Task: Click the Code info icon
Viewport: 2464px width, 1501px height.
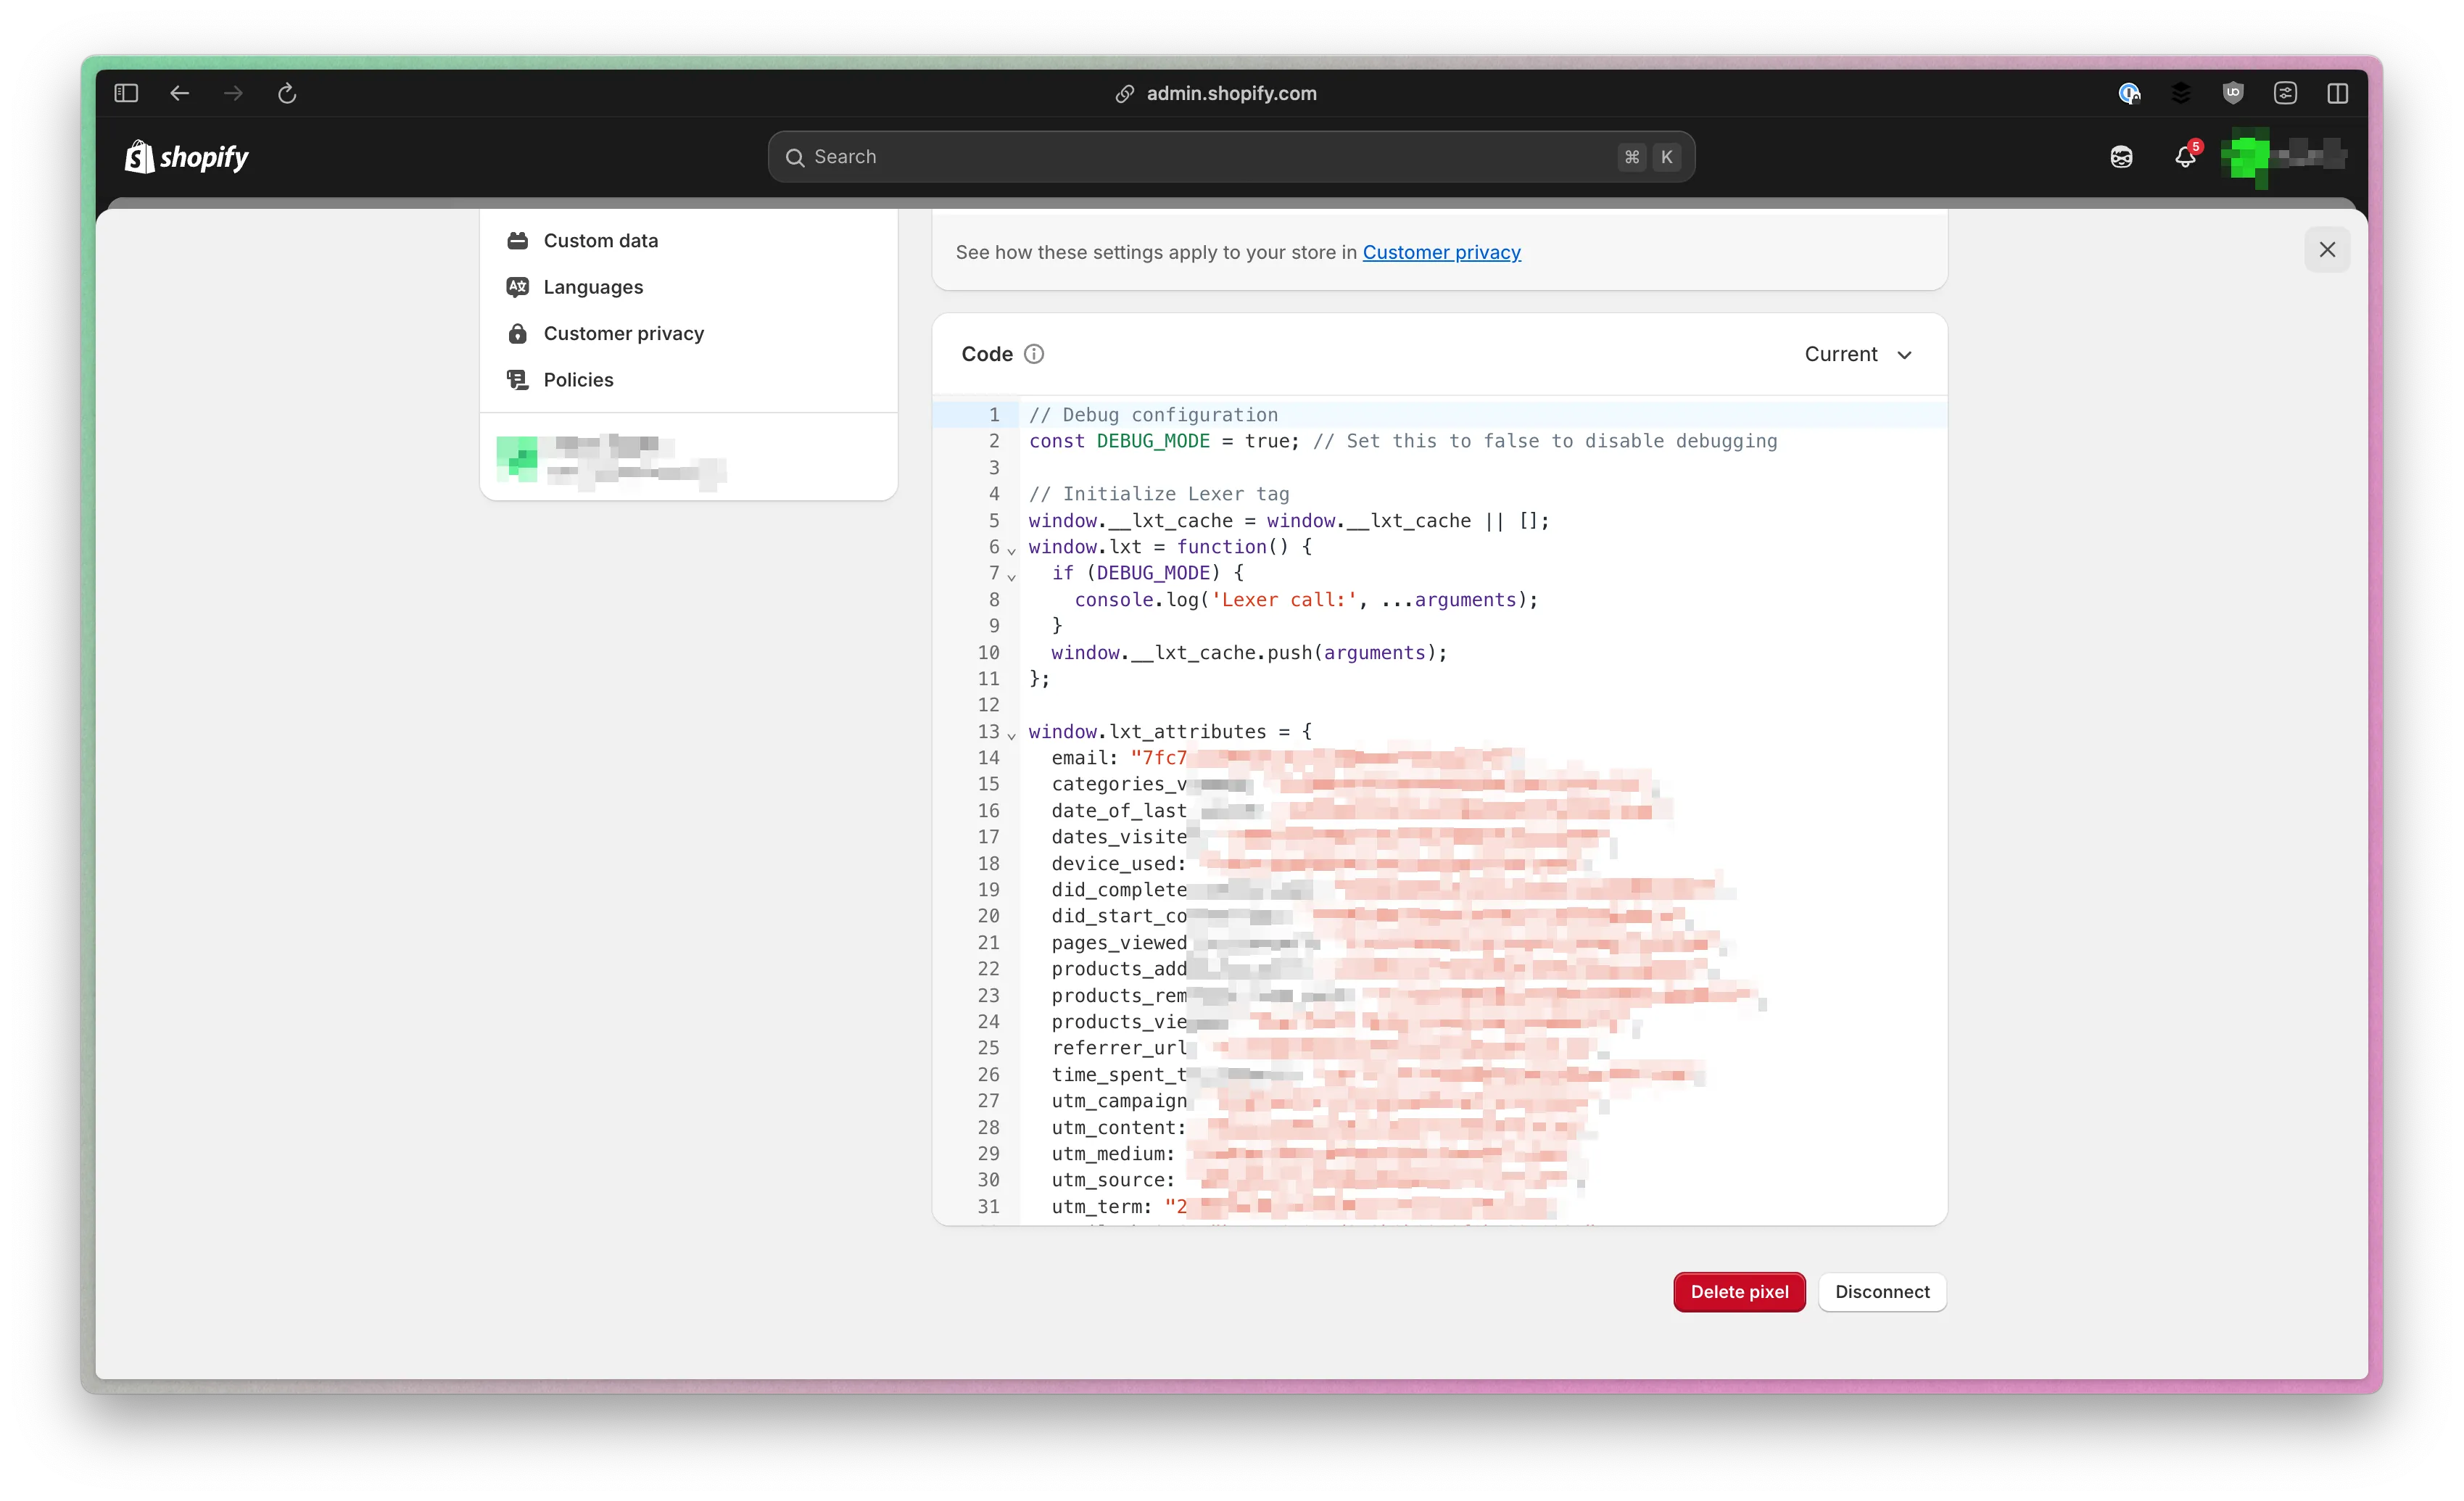Action: coord(1034,354)
